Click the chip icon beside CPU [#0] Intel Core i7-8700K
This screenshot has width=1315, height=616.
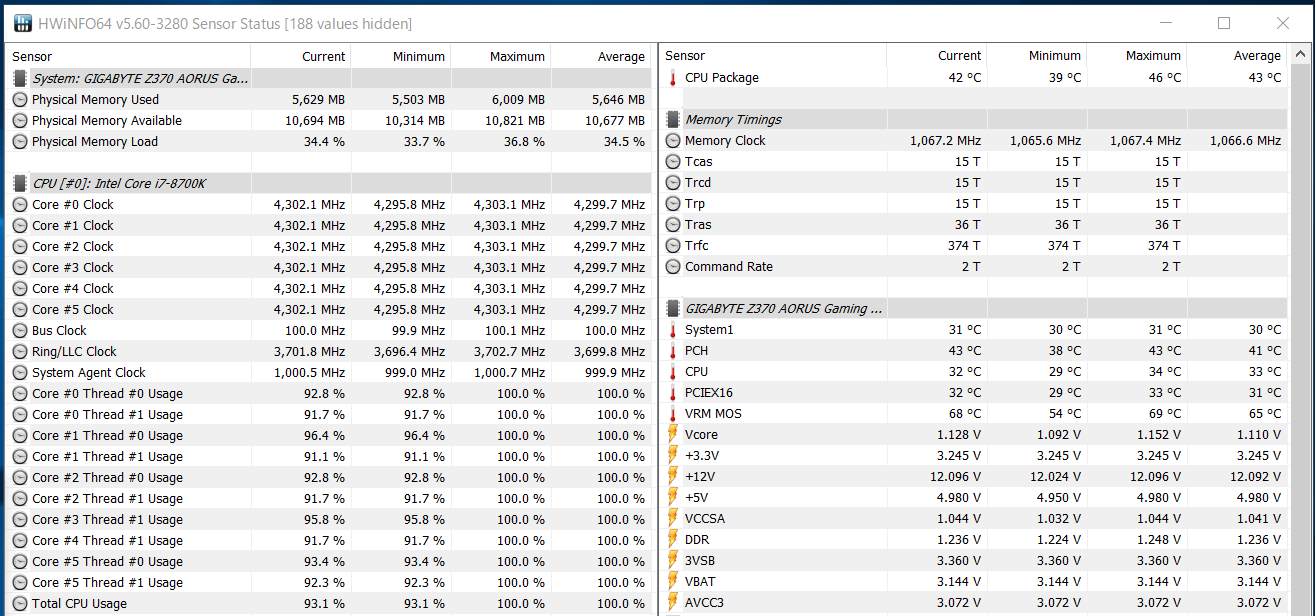20,183
